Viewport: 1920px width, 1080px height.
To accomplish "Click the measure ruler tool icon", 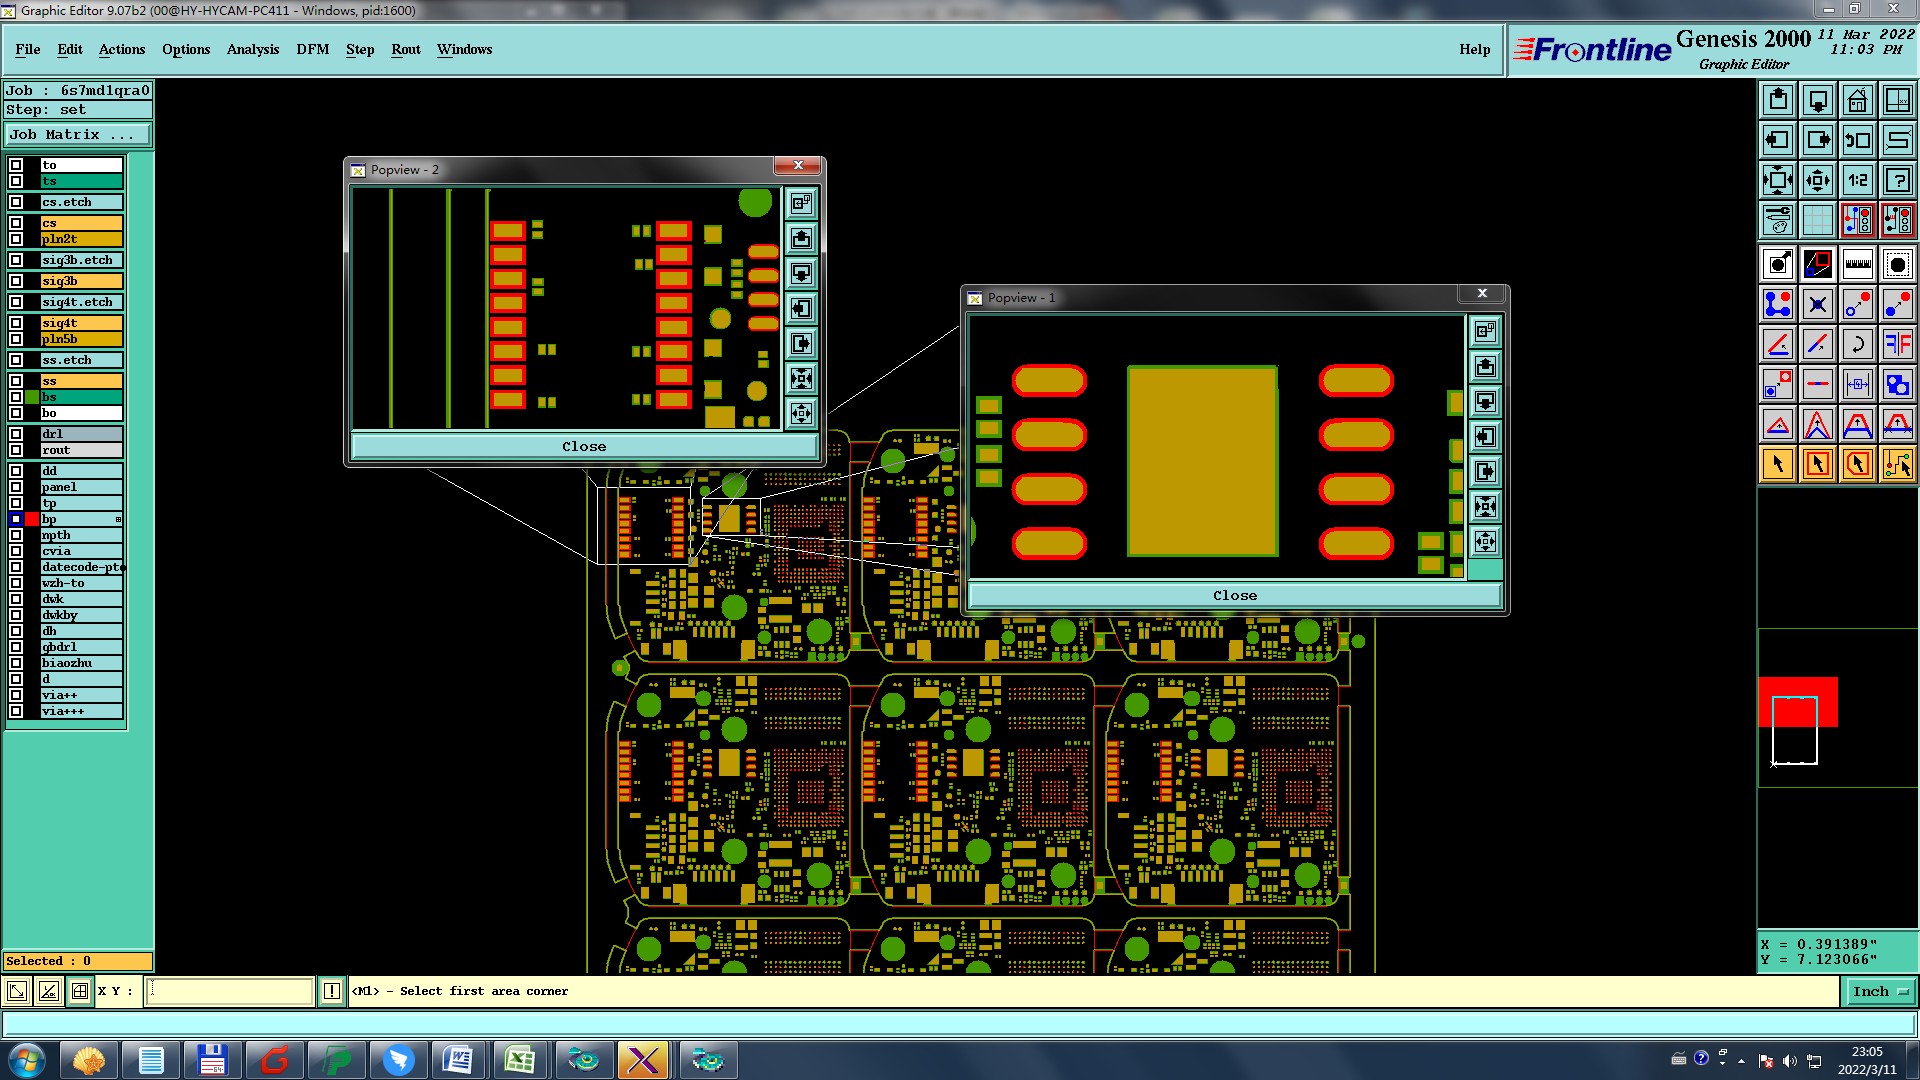I will tap(1857, 264).
